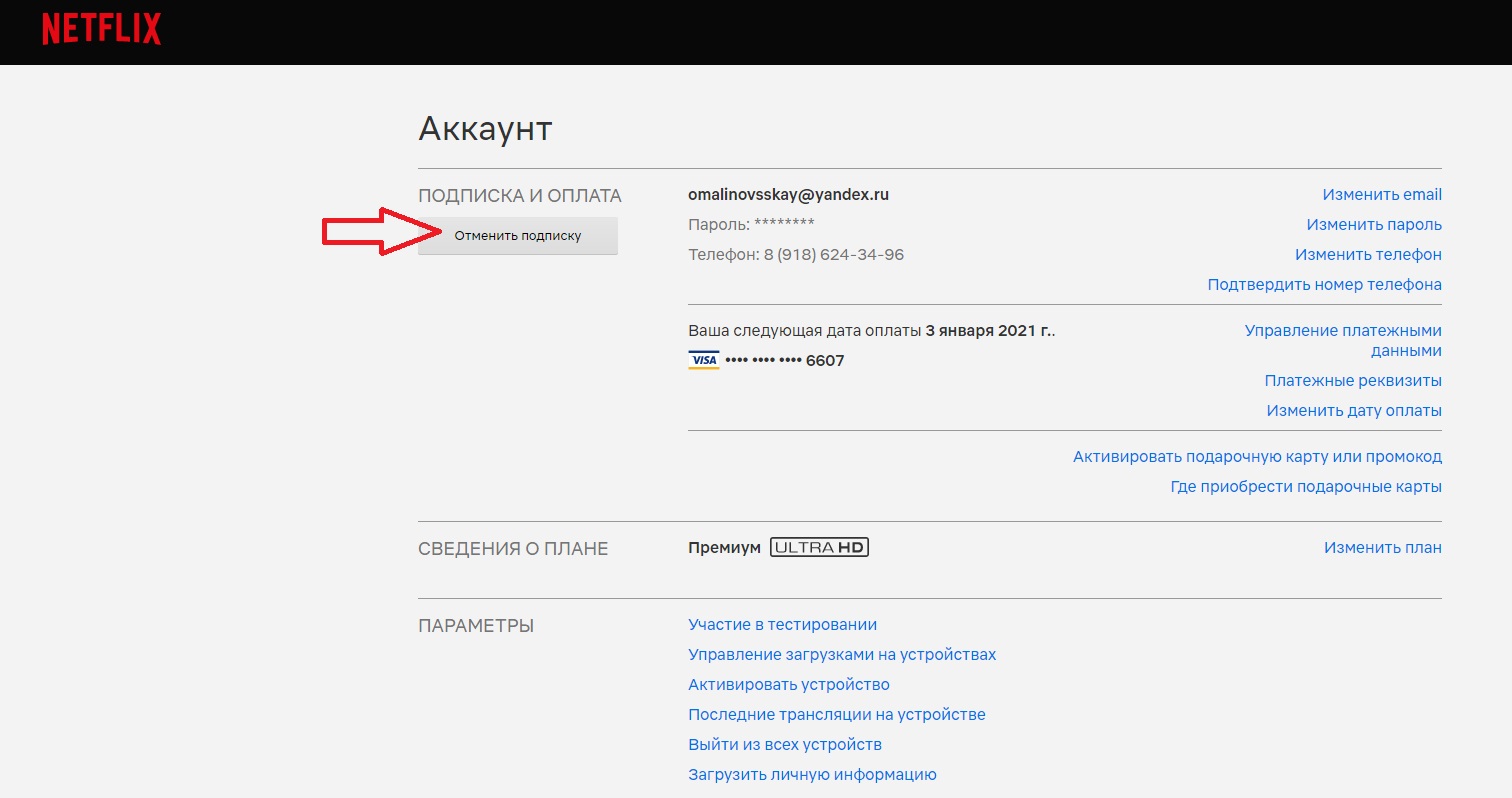Open Участие в тестировании link
The height and width of the screenshot is (798, 1512).
tap(782, 625)
